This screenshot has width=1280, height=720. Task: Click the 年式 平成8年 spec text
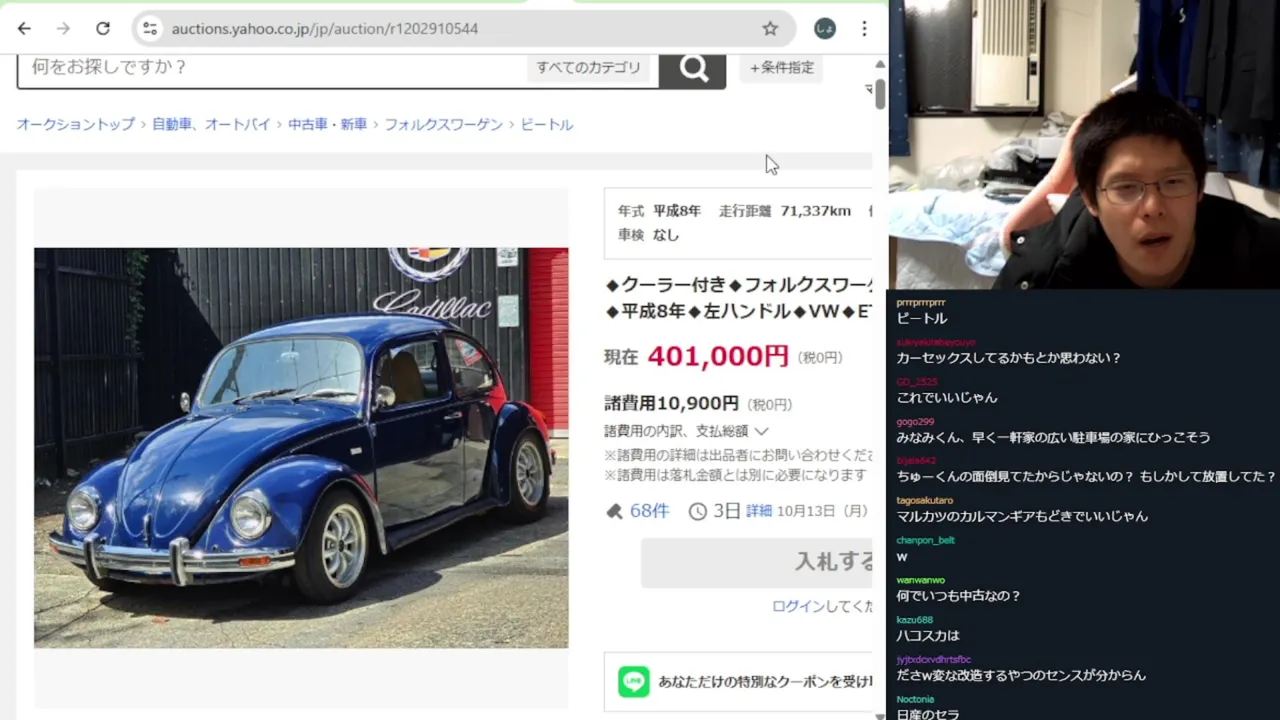tap(659, 211)
